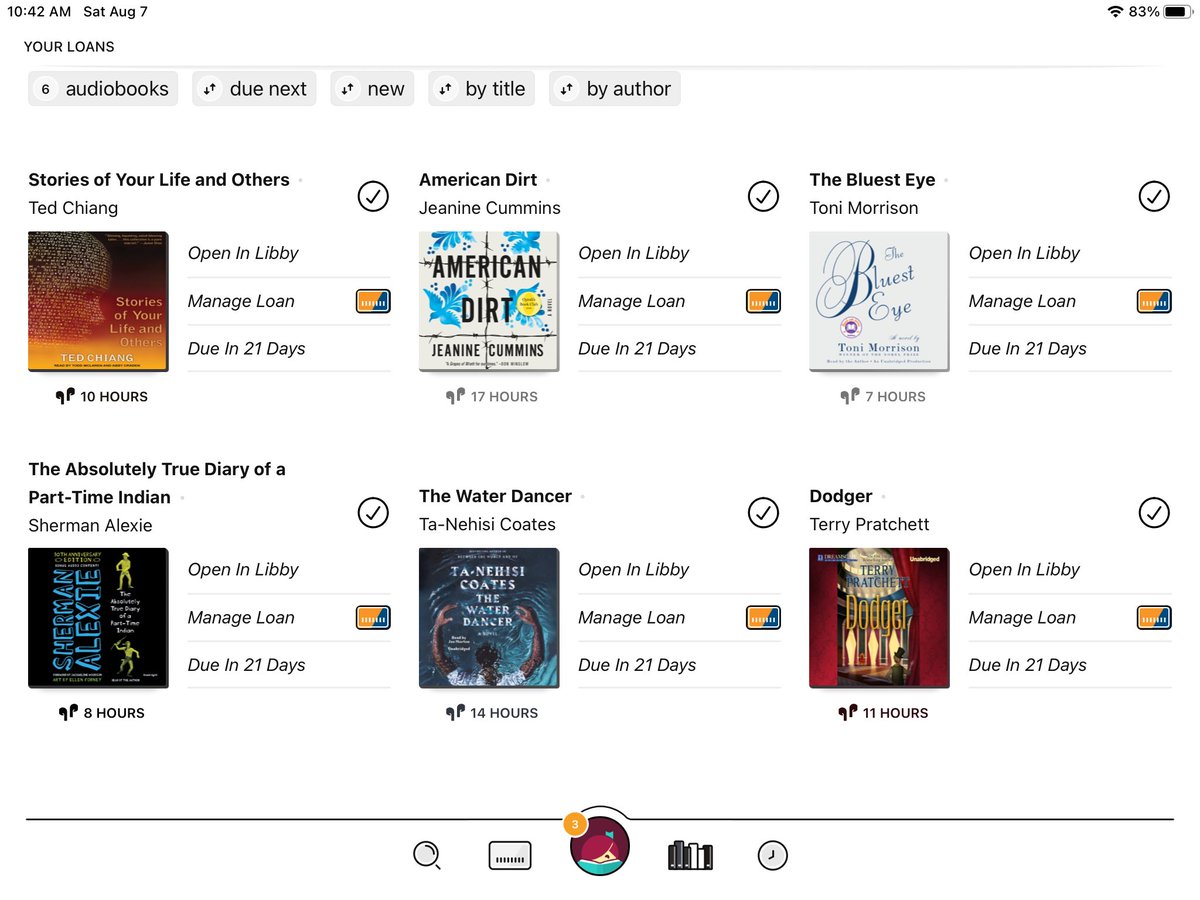Viewport: 1200px width, 900px height.
Task: Open the Shelf books icon
Action: pos(690,855)
